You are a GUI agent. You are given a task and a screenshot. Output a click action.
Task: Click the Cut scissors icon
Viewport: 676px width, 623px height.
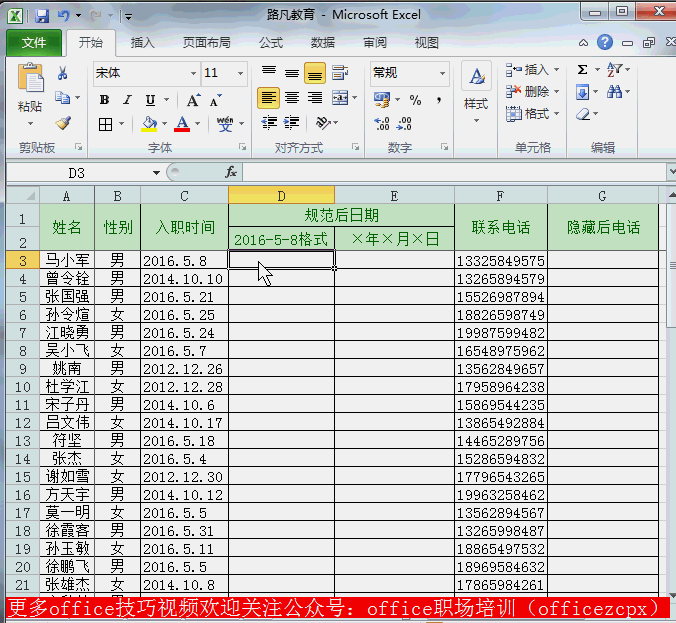tap(63, 74)
